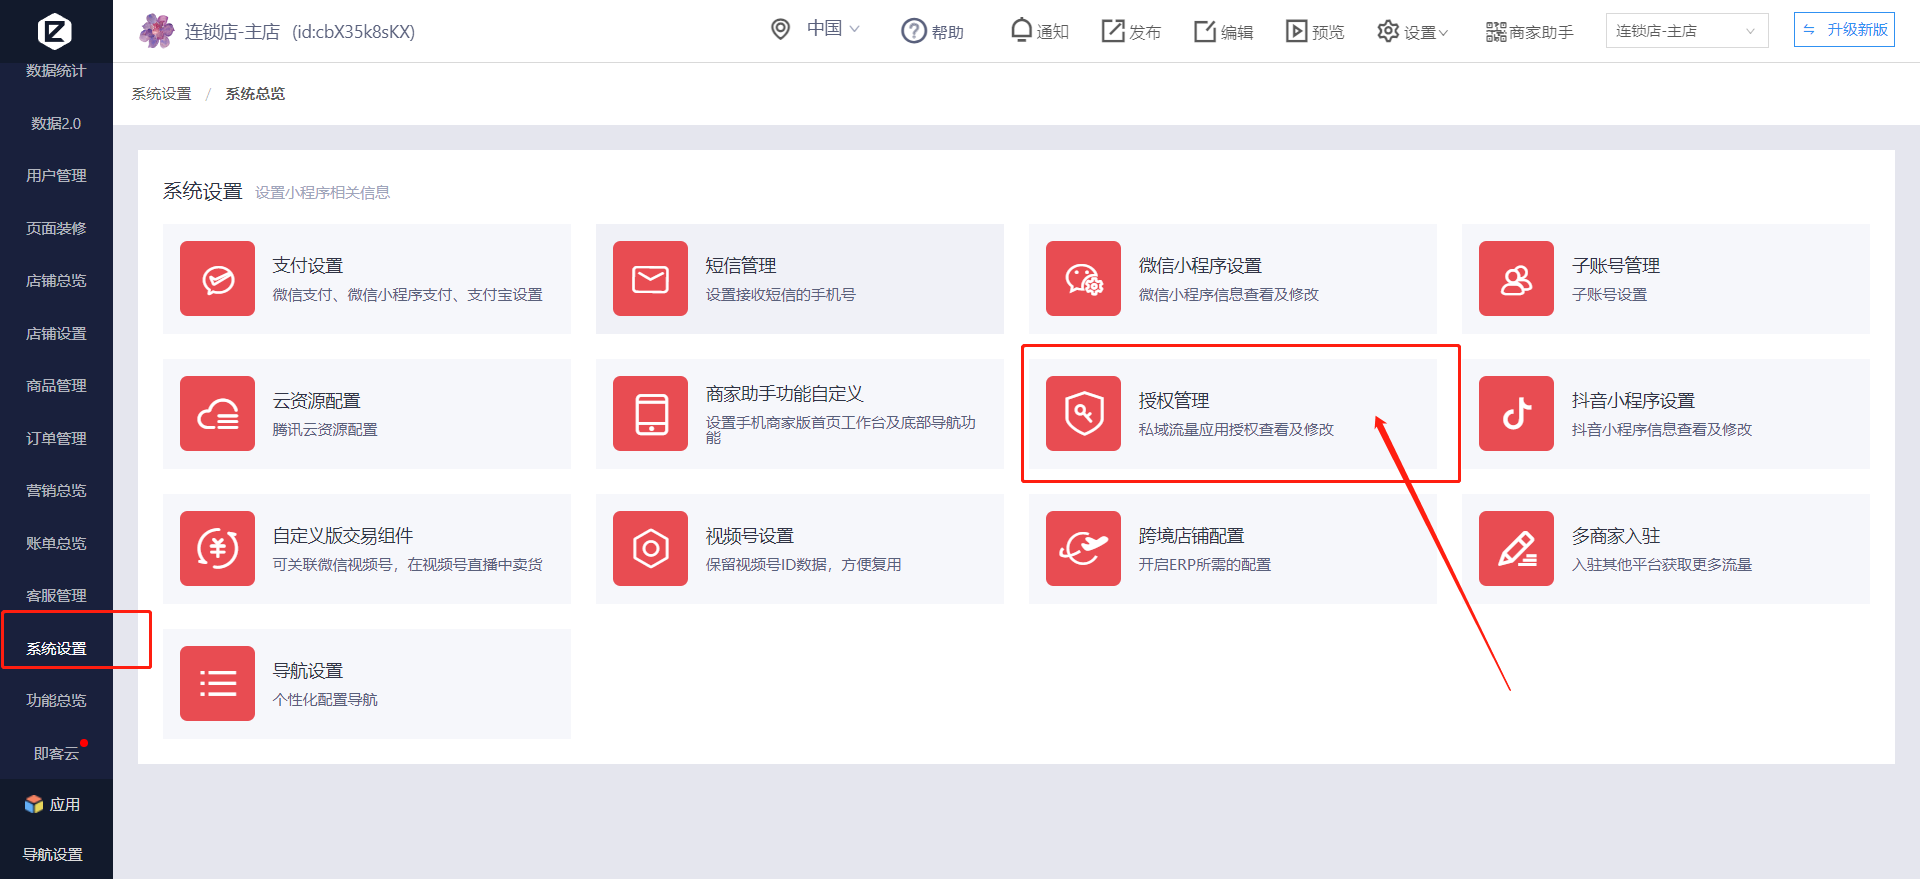Viewport: 1920px width, 879px height.
Task: Go to 店铺设置 in the sidebar
Action: click(56, 333)
